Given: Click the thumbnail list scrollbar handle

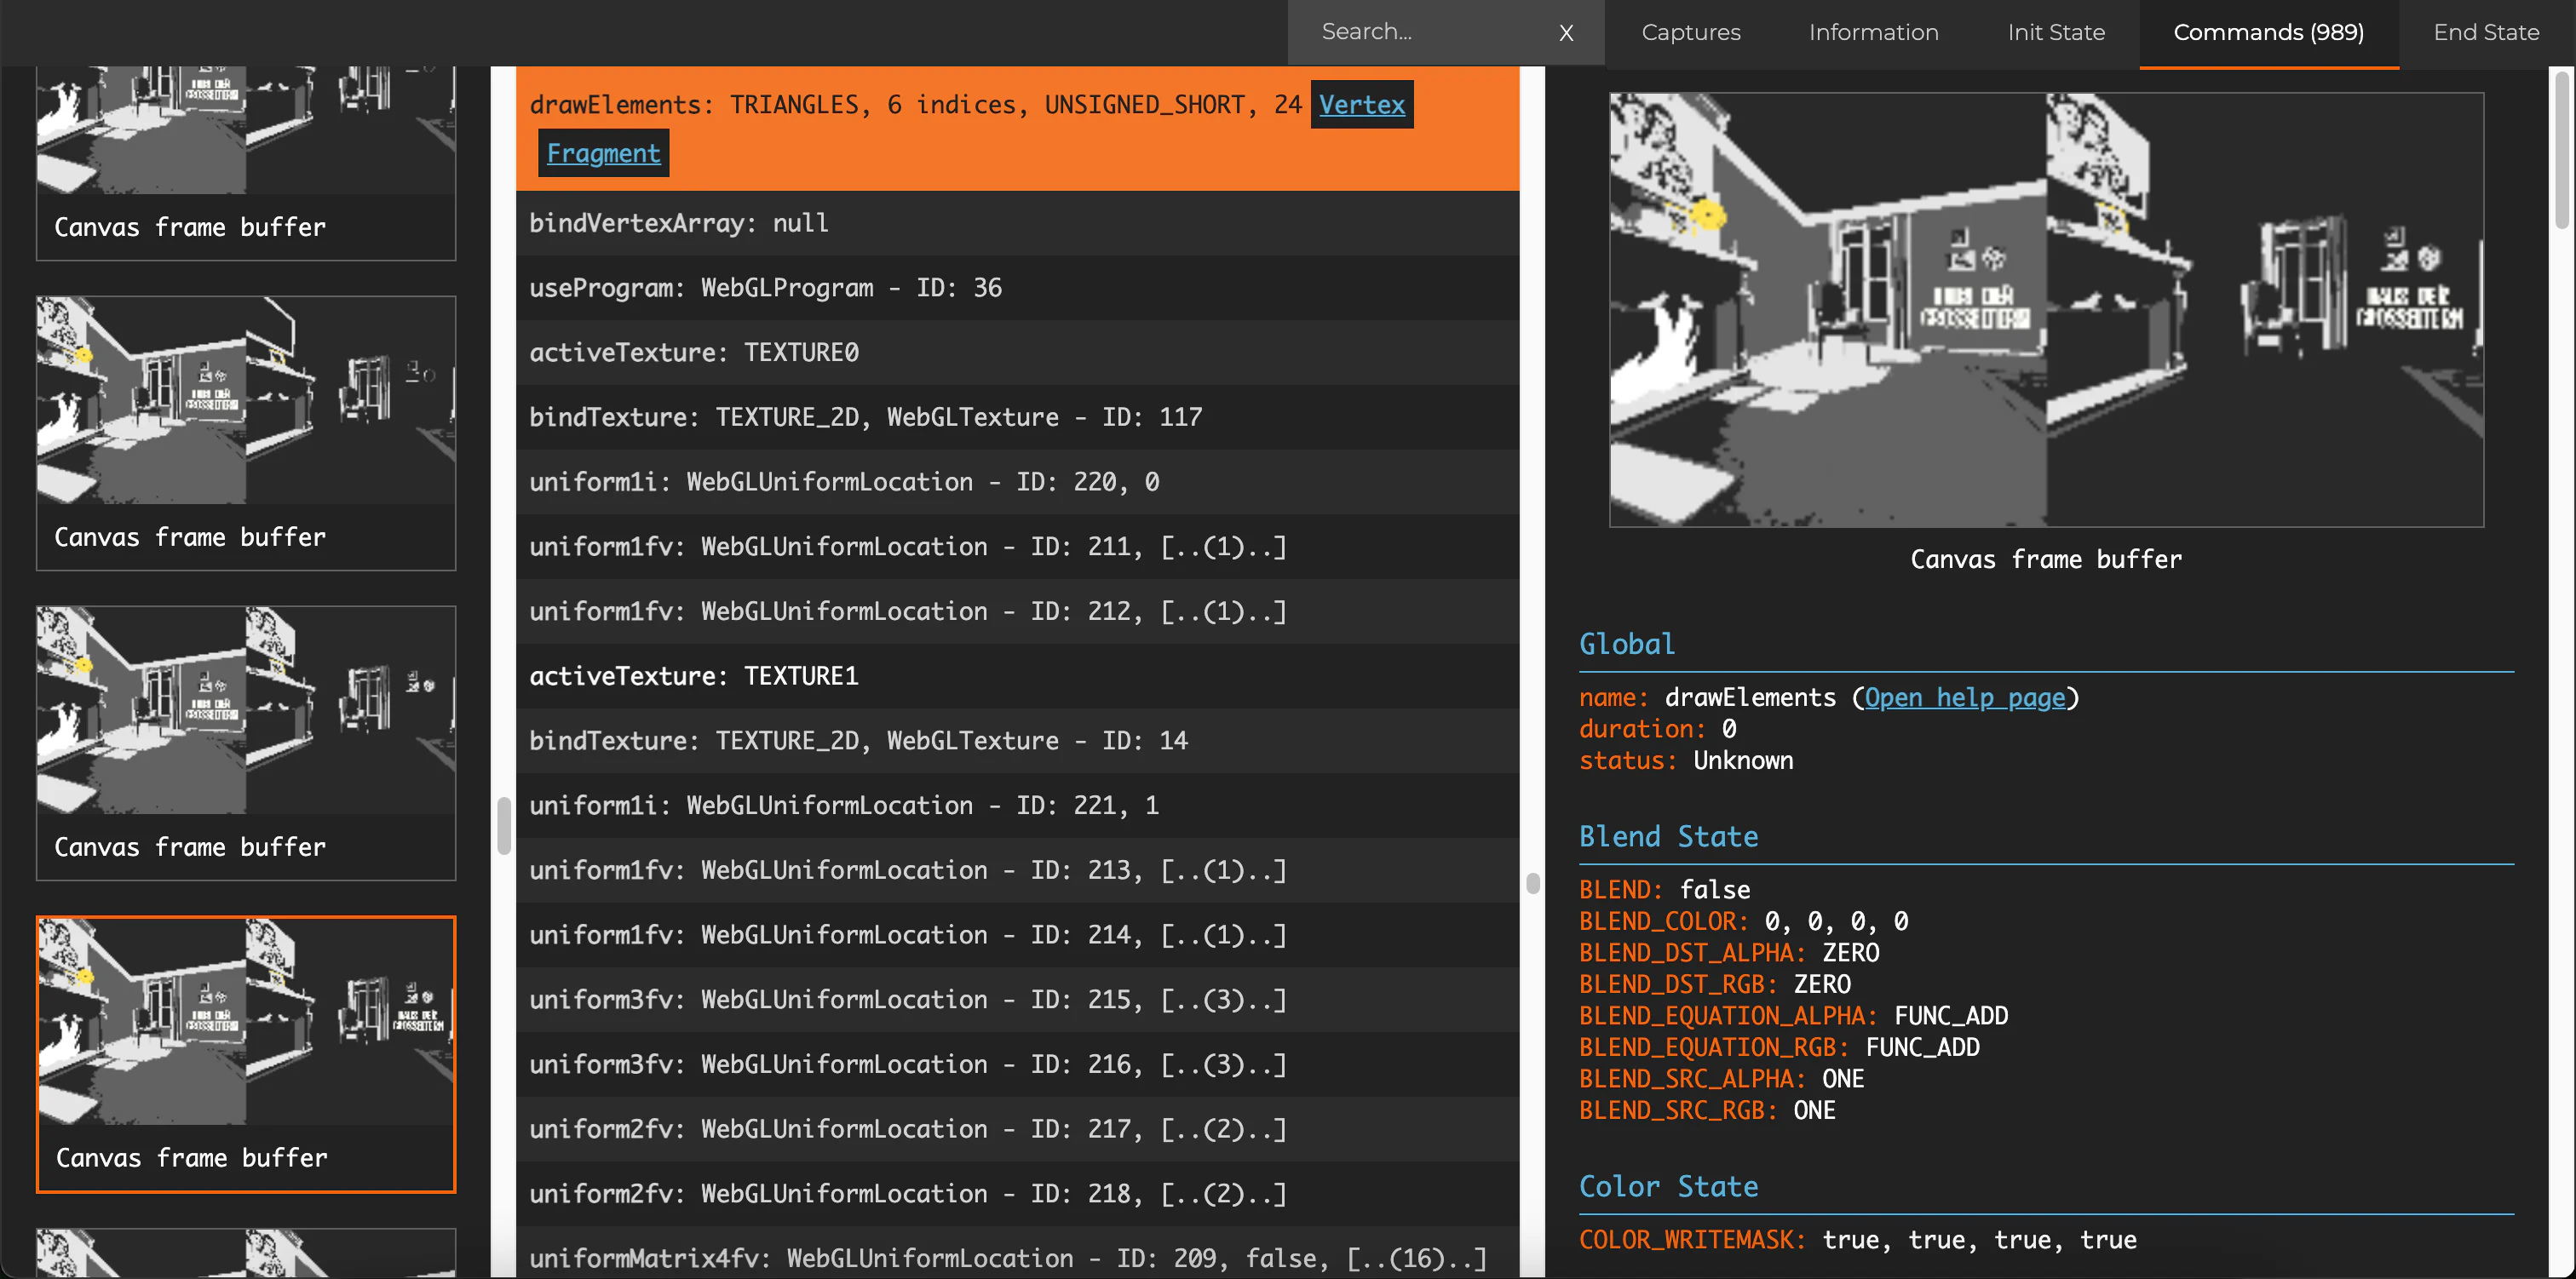Looking at the screenshot, I should point(504,824).
